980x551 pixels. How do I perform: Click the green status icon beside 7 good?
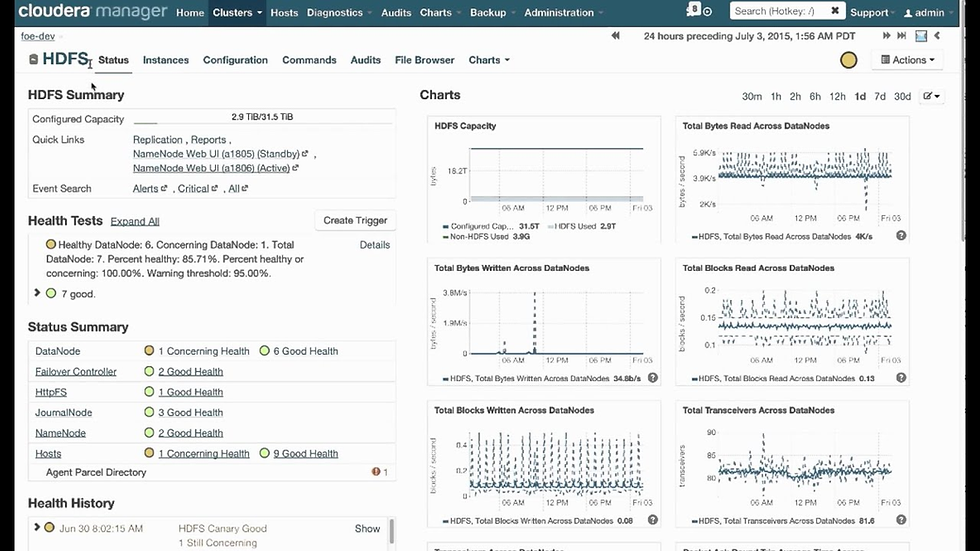(51, 293)
